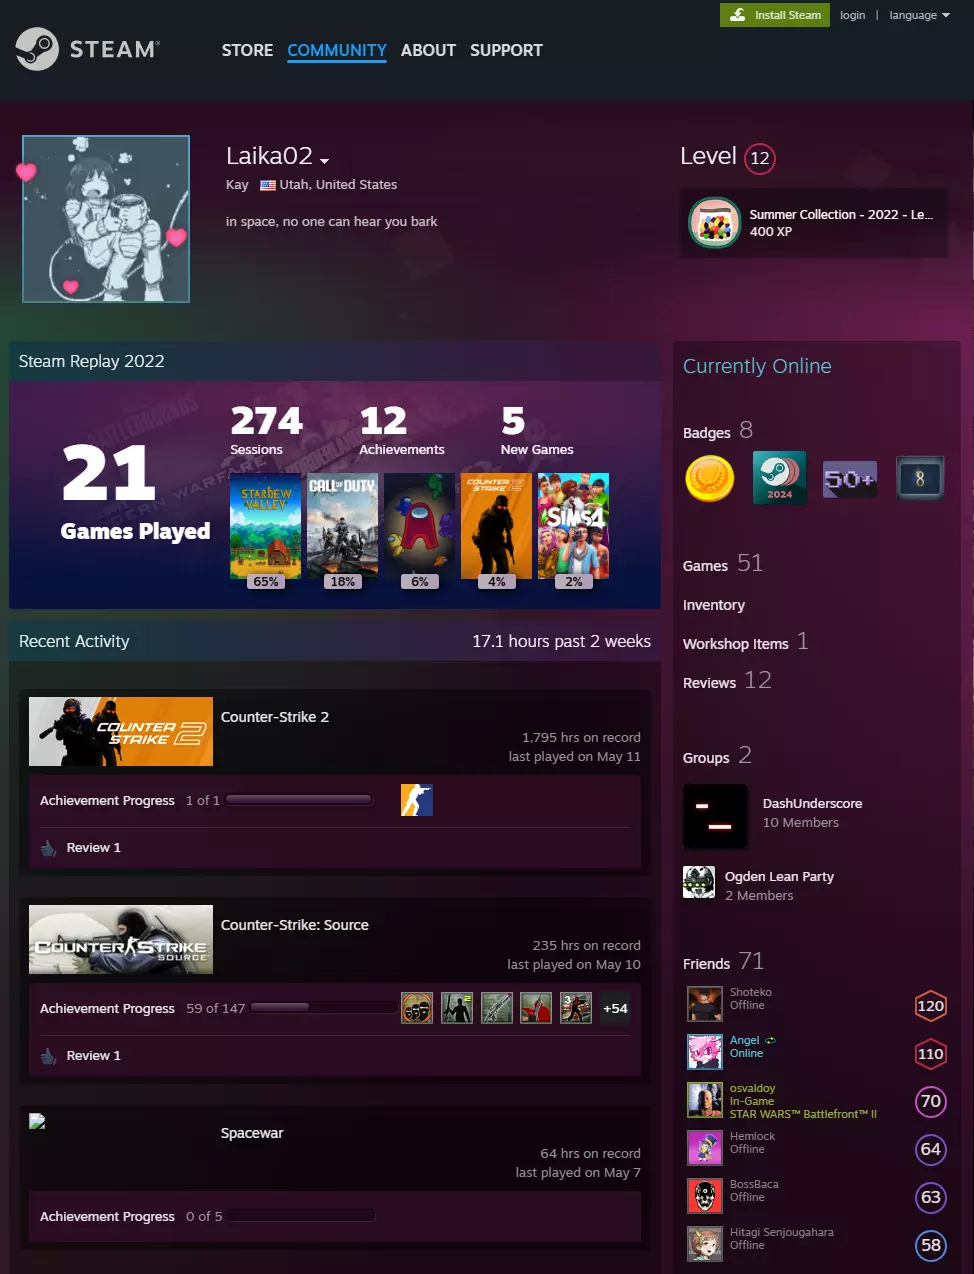Click the Counter-Strike: Source game banner

tap(121, 940)
